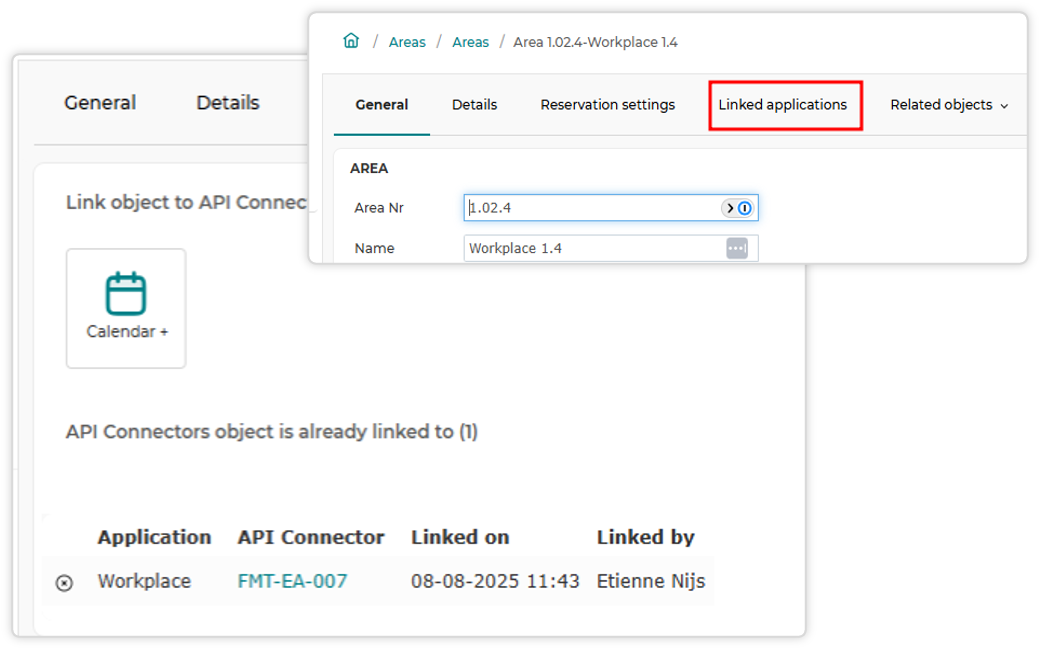1040x649 pixels.
Task: Select the Workplace application cell
Action: pyautogui.click(x=145, y=581)
